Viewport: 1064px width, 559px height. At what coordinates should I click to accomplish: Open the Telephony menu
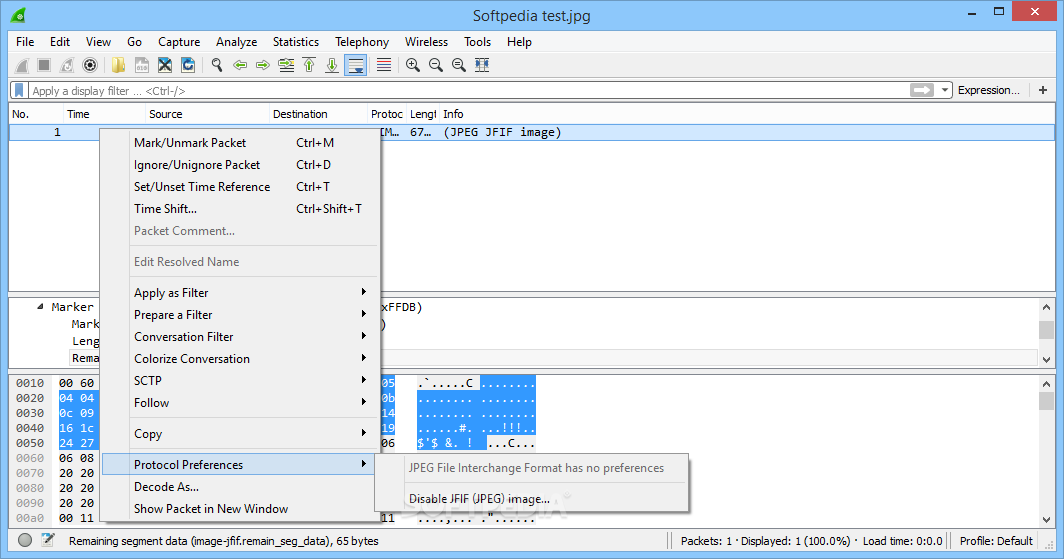[362, 42]
